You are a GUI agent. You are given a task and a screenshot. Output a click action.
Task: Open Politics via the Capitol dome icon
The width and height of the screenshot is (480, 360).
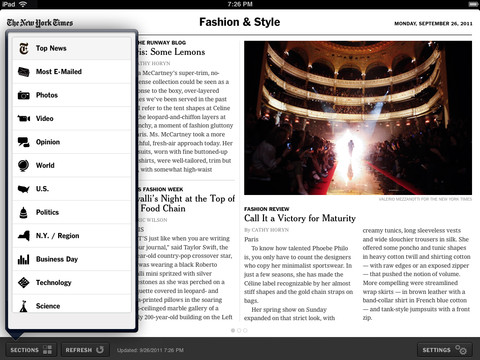pos(23,212)
